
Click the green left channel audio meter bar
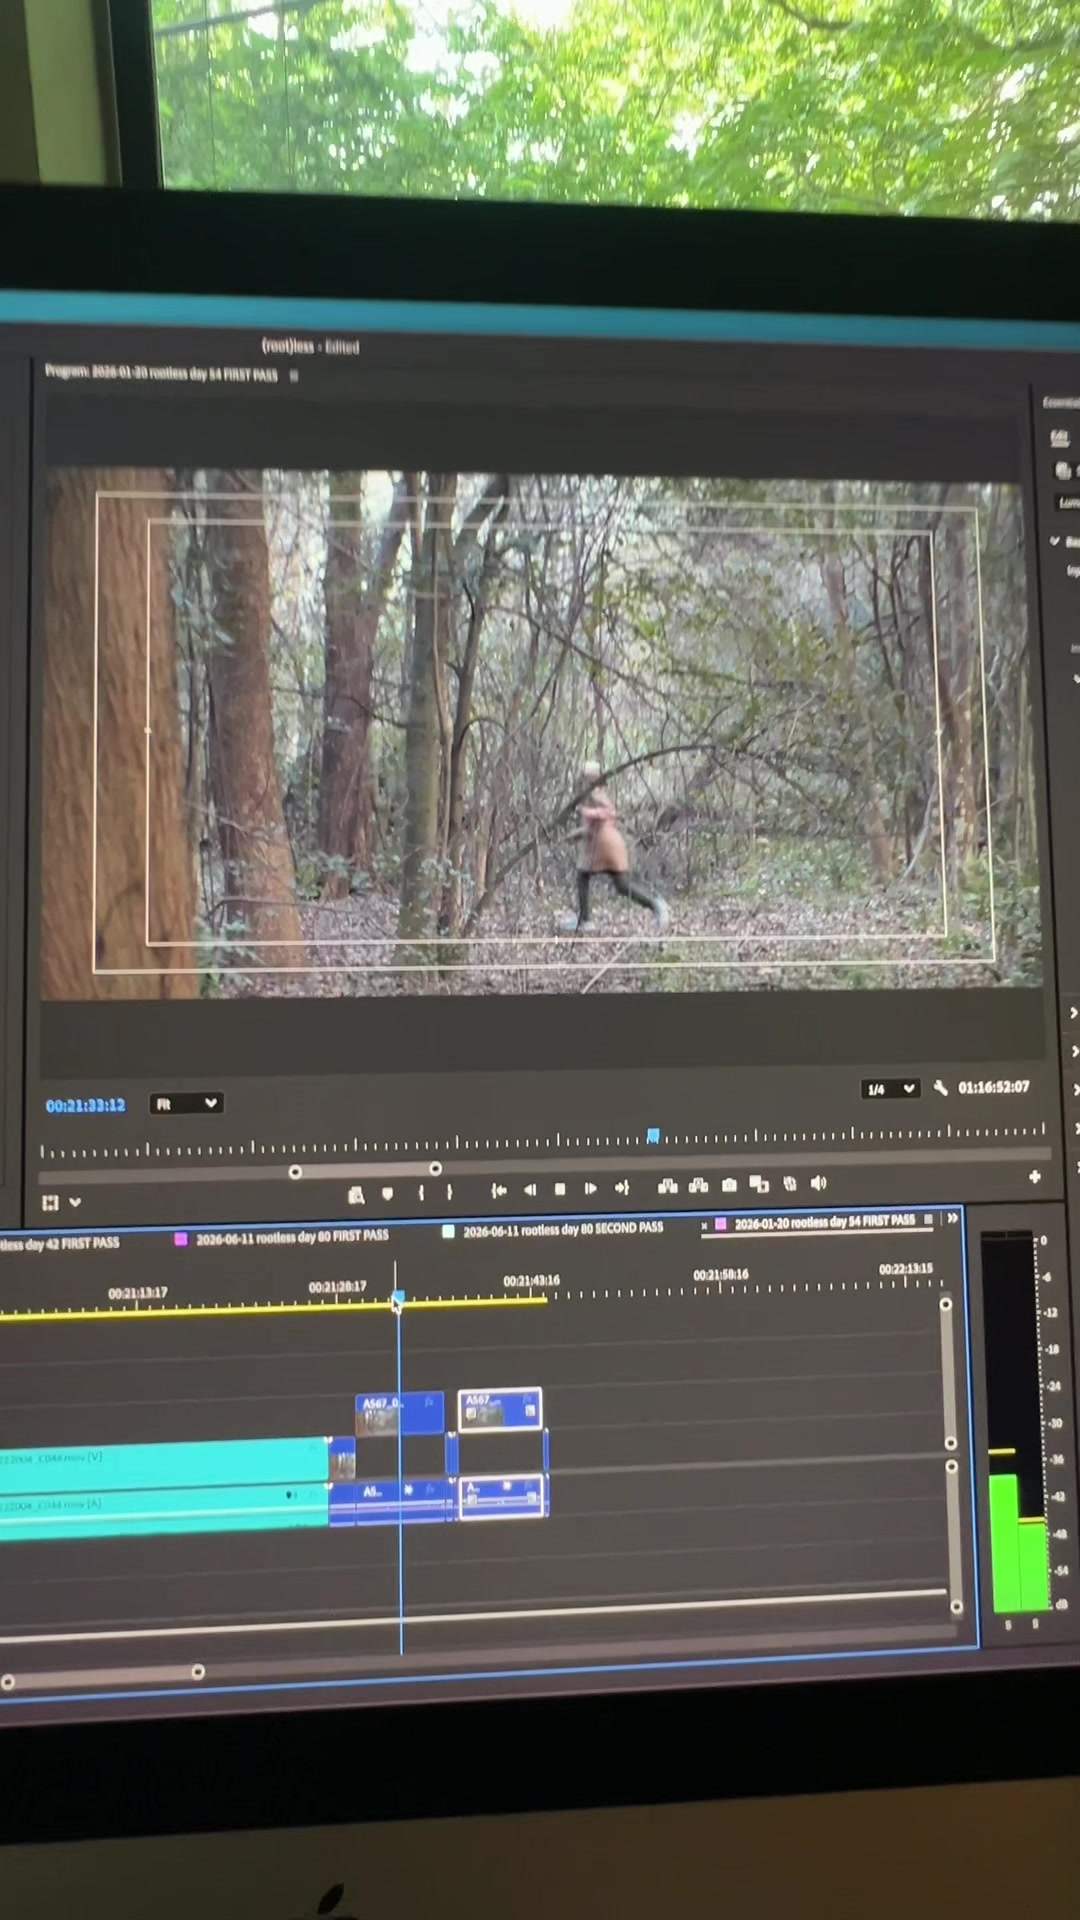pos(1004,1541)
